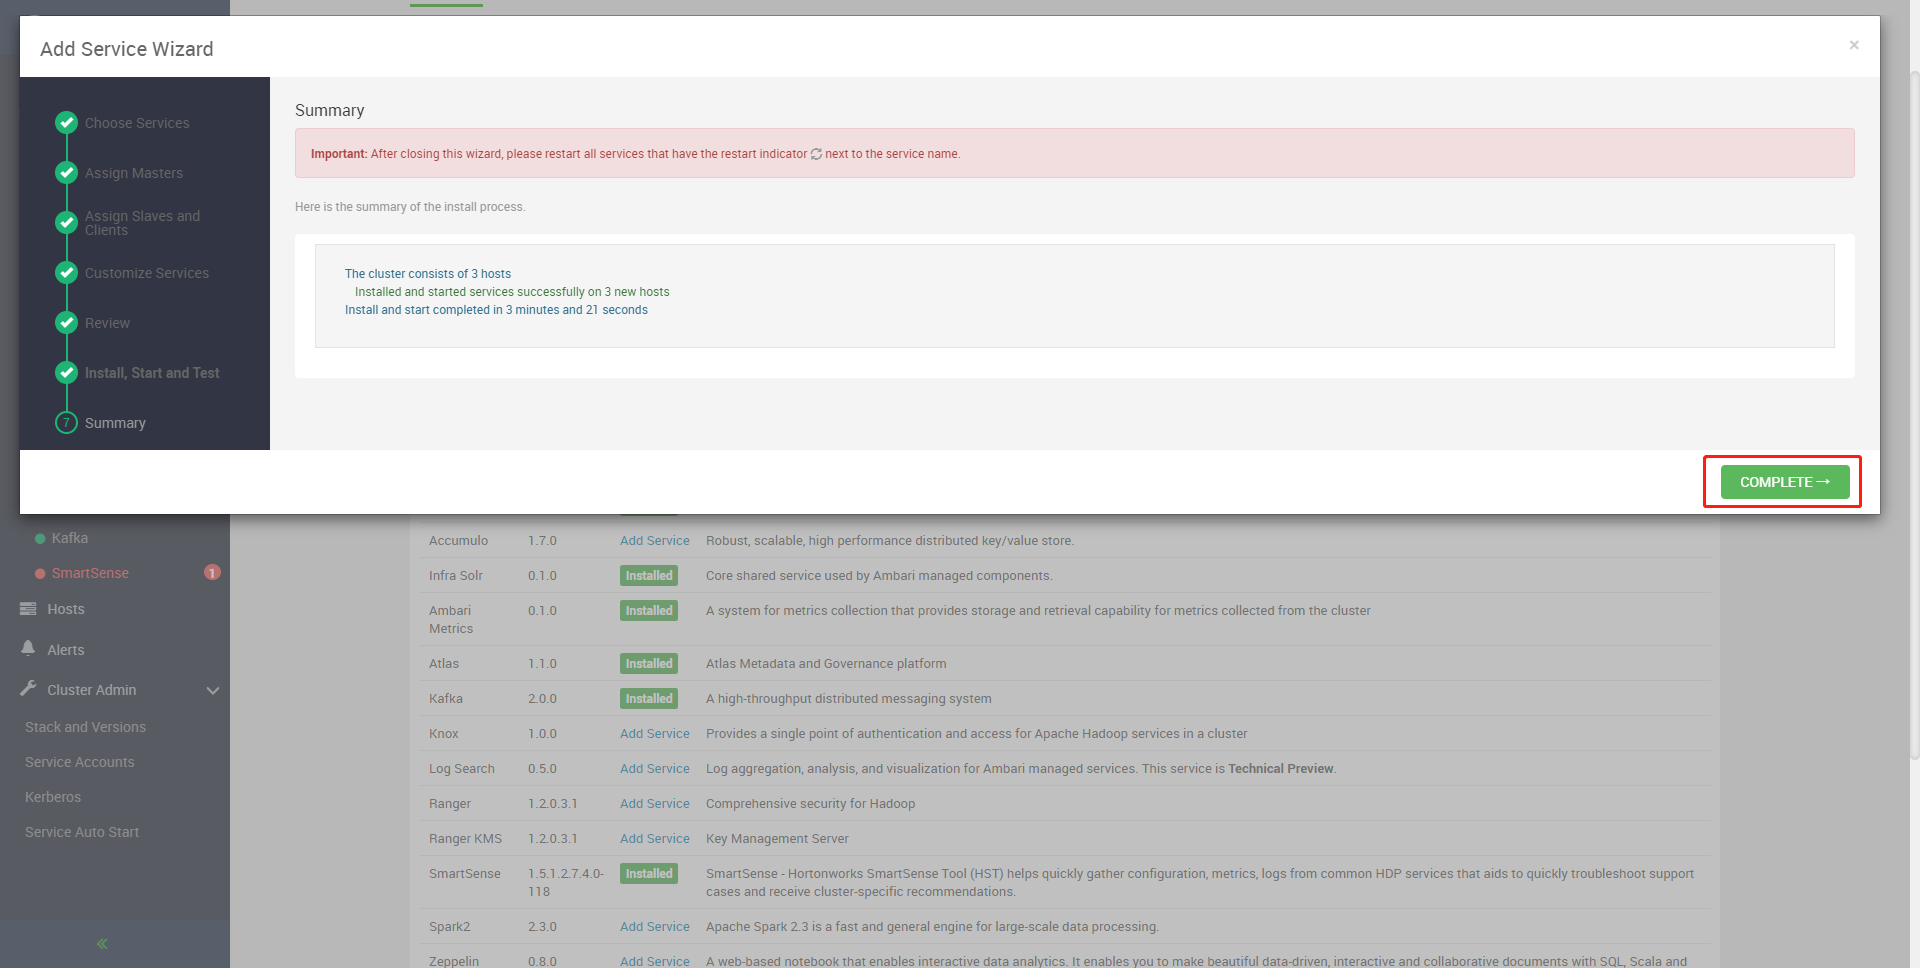This screenshot has height=968, width=1920.
Task: Click the Hosts list icon
Action: pyautogui.click(x=28, y=608)
